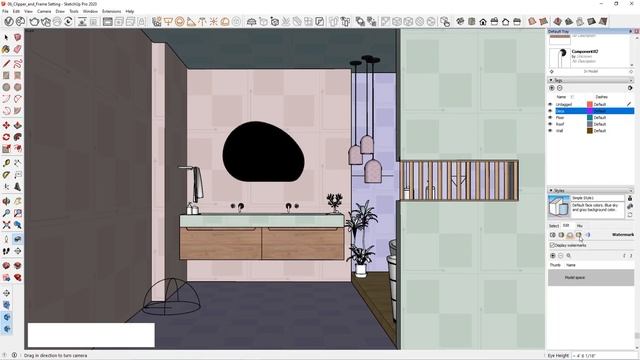This screenshot has width=640, height=360.
Task: Hide the Wall tag
Action: [x=550, y=131]
